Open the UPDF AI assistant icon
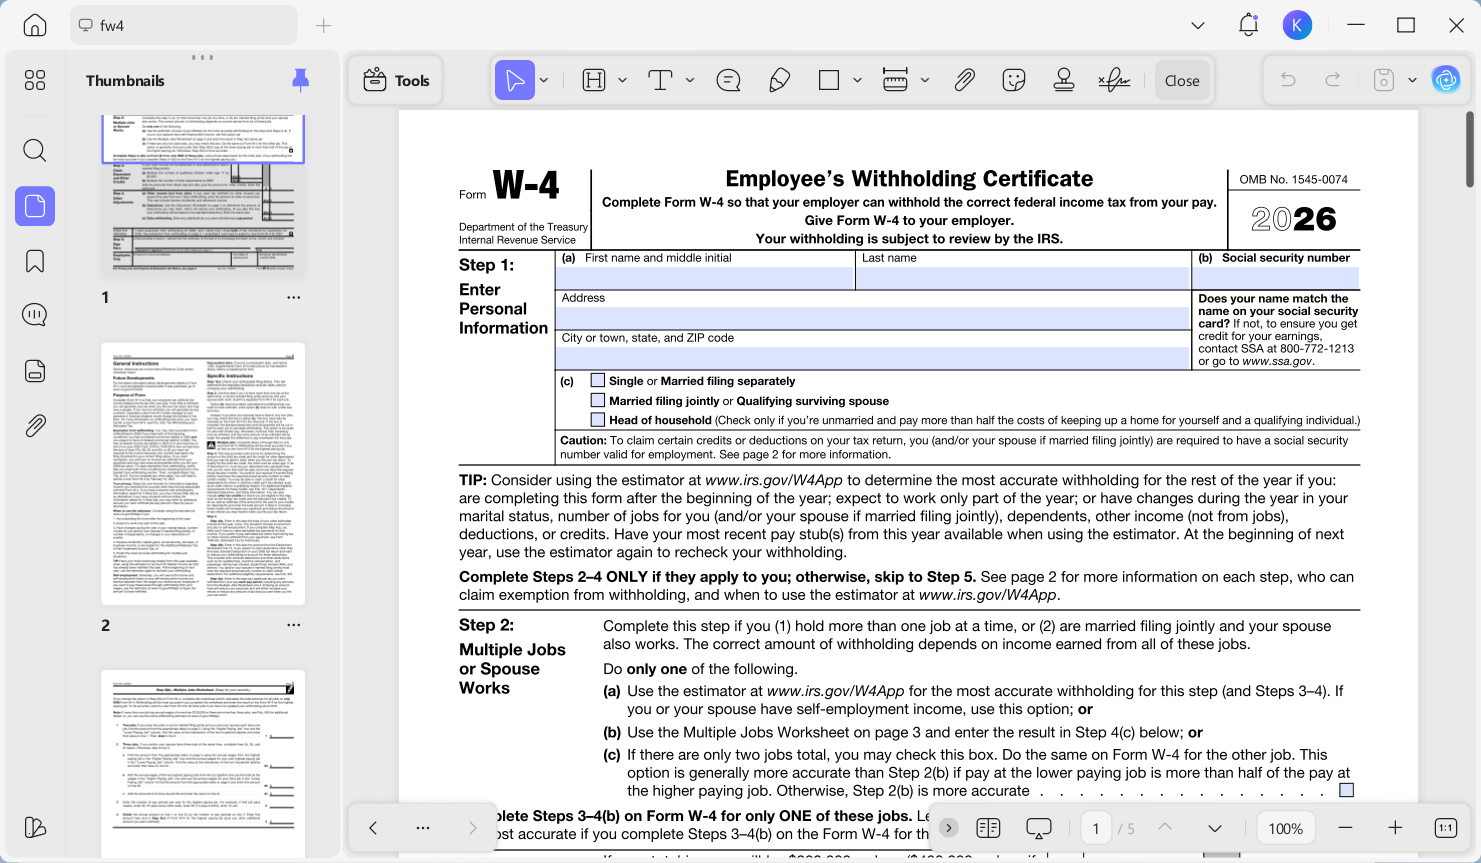This screenshot has width=1481, height=863. click(x=1446, y=80)
